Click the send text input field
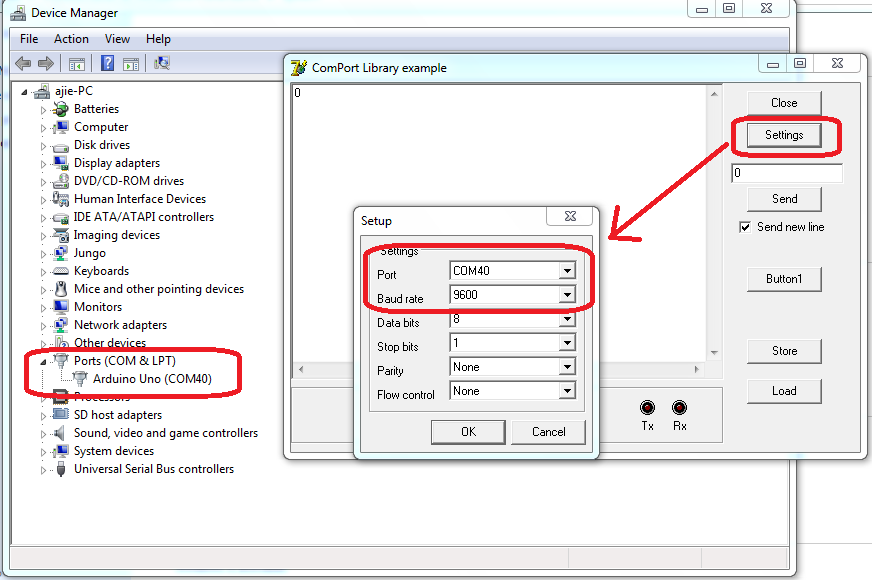872x580 pixels. pyautogui.click(x=787, y=173)
